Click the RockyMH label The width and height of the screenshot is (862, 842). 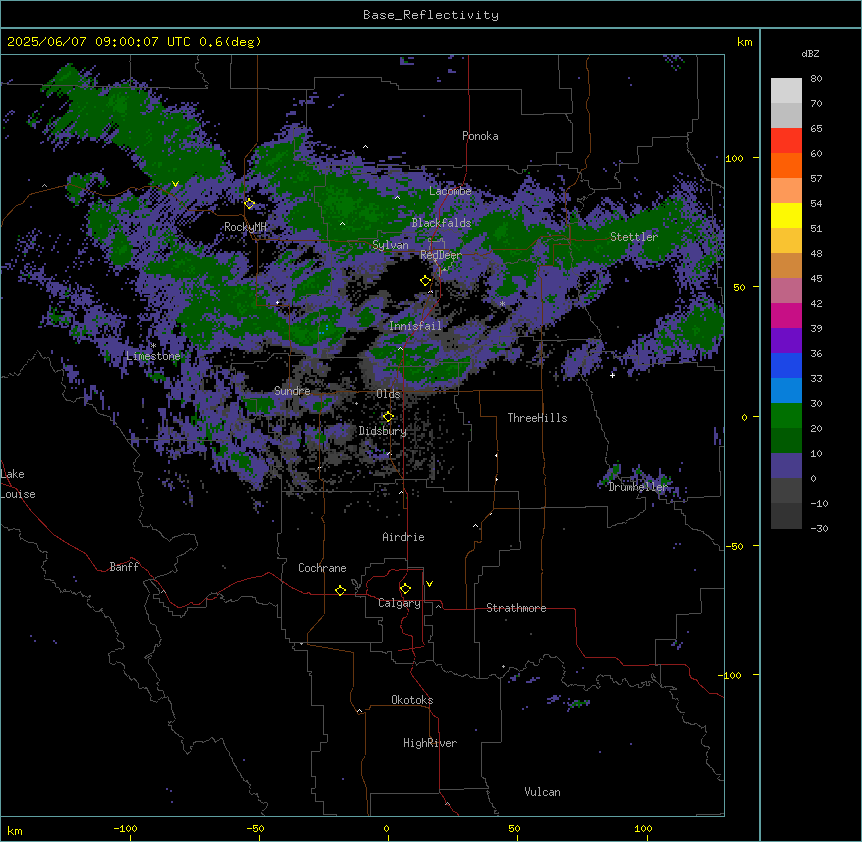point(245,227)
